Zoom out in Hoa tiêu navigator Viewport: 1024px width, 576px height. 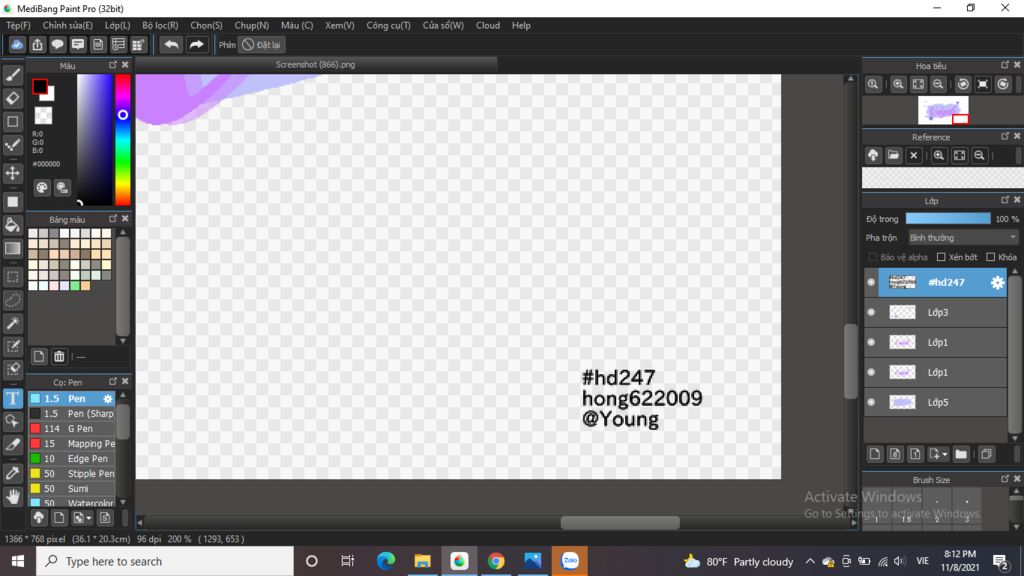point(938,84)
